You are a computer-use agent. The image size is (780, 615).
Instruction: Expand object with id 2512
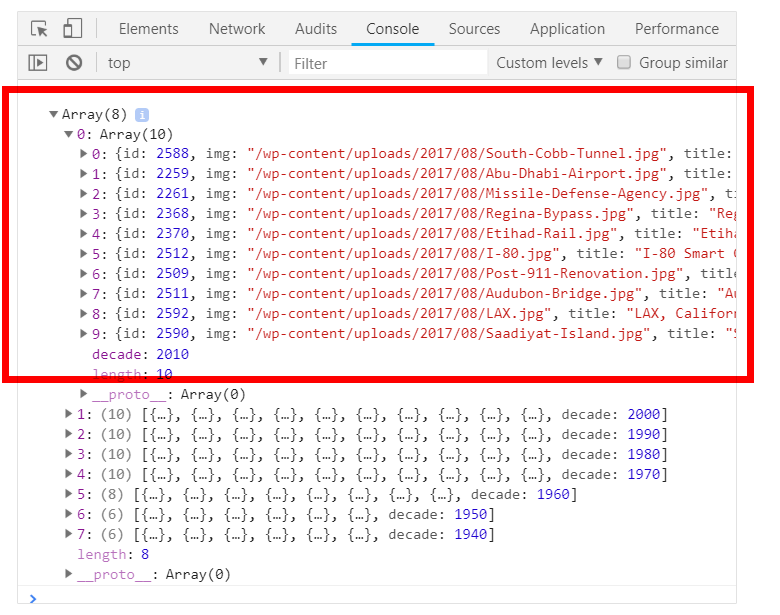point(84,254)
